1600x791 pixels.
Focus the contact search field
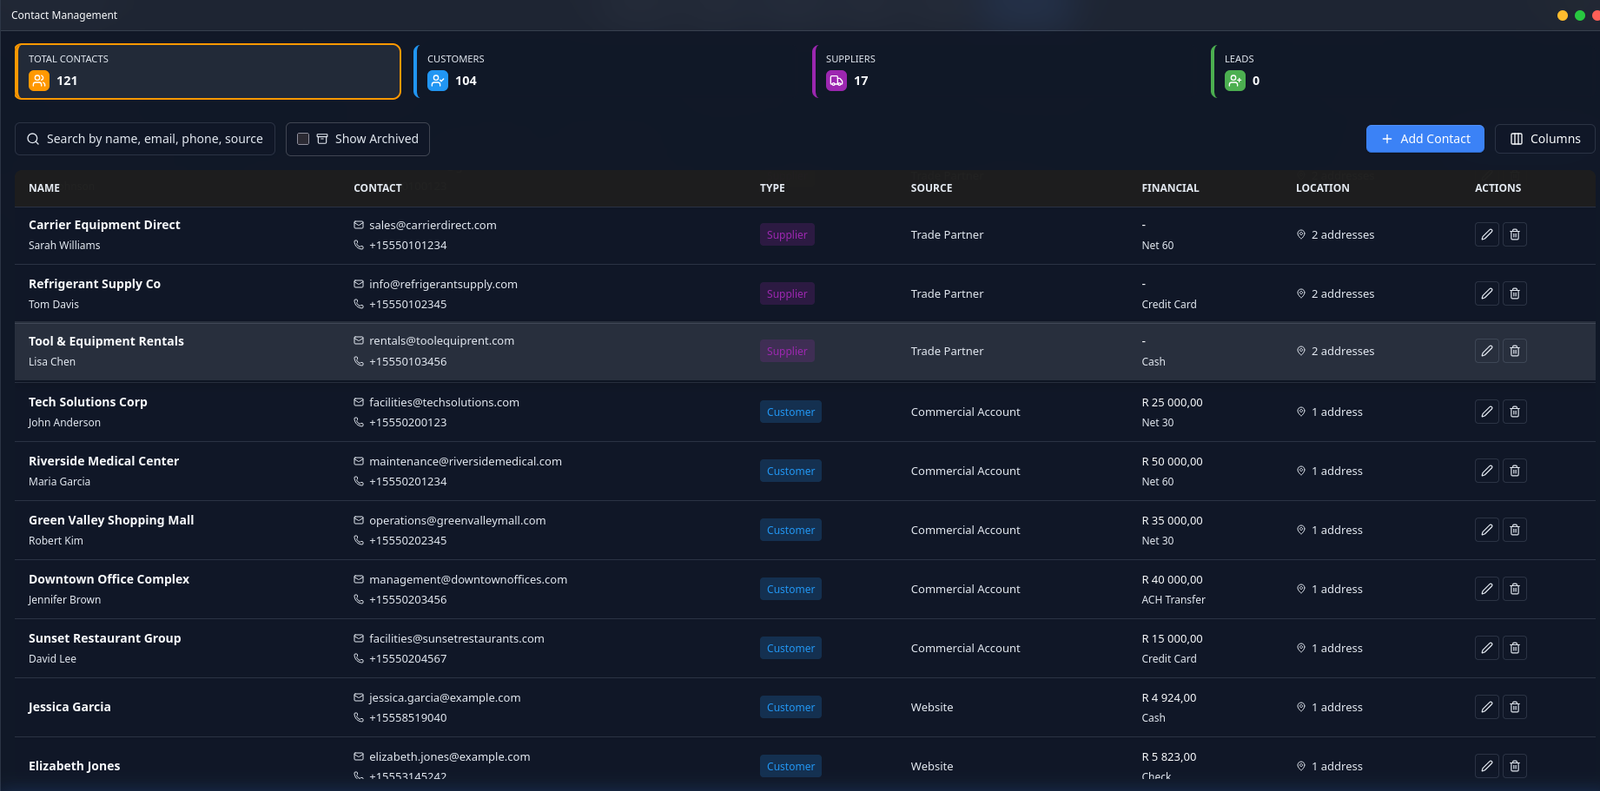pos(144,139)
